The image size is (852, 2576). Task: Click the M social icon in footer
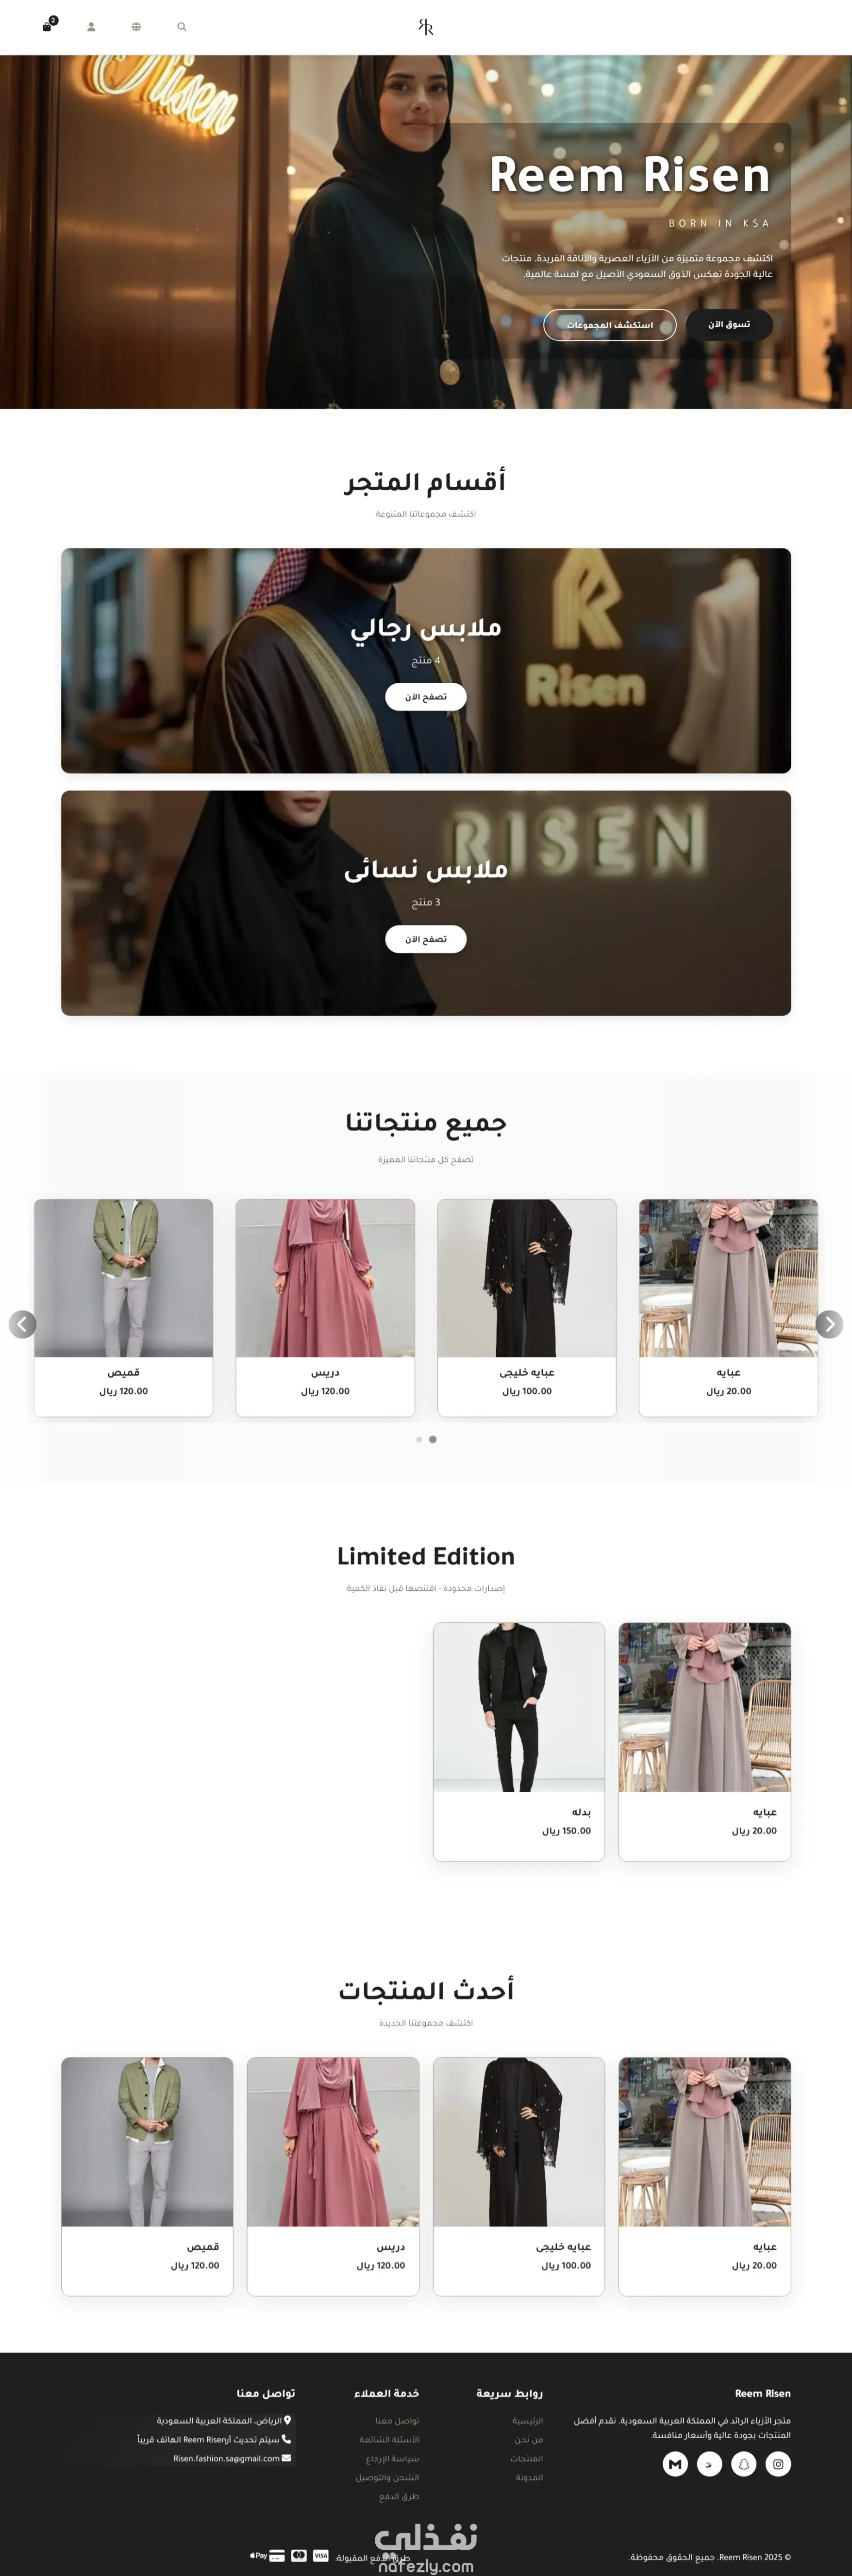(x=675, y=2464)
